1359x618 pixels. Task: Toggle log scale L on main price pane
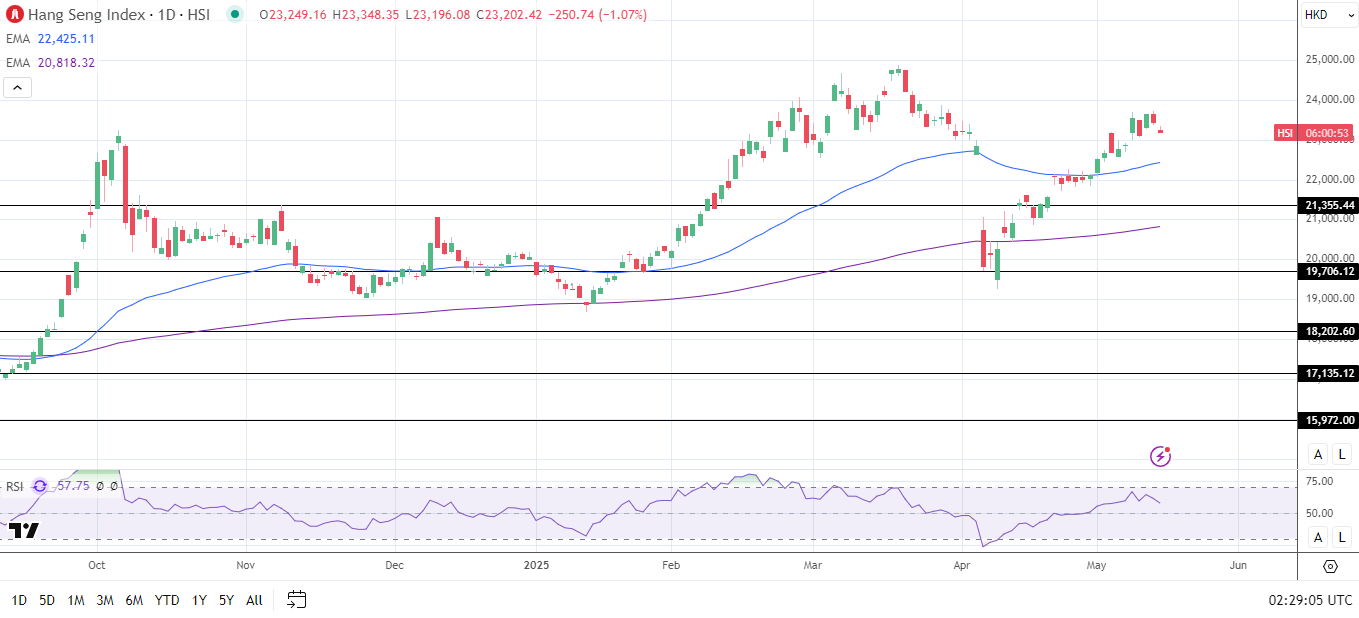click(x=1342, y=455)
